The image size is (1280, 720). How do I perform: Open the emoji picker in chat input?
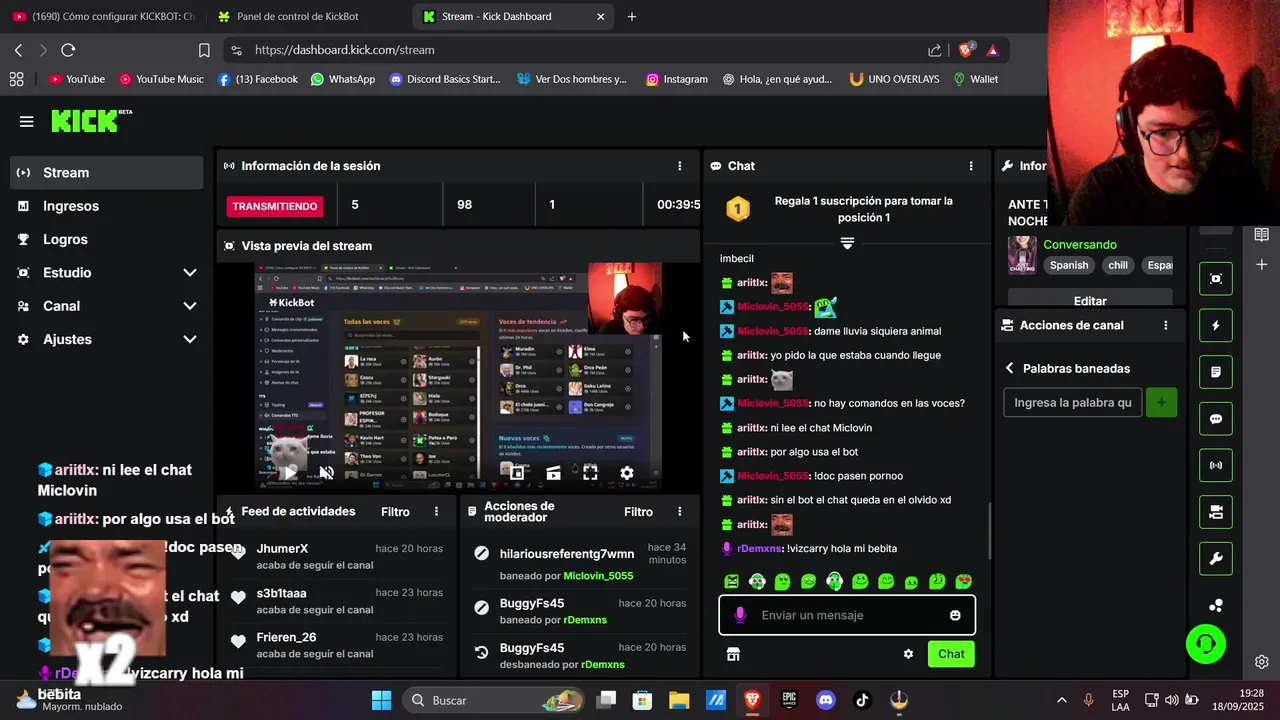point(955,615)
